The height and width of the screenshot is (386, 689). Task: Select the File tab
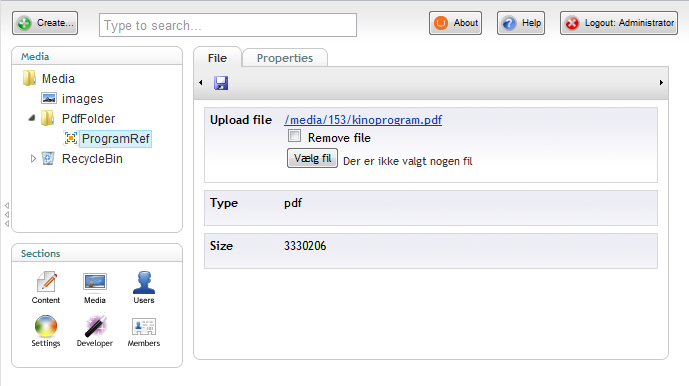(x=218, y=58)
